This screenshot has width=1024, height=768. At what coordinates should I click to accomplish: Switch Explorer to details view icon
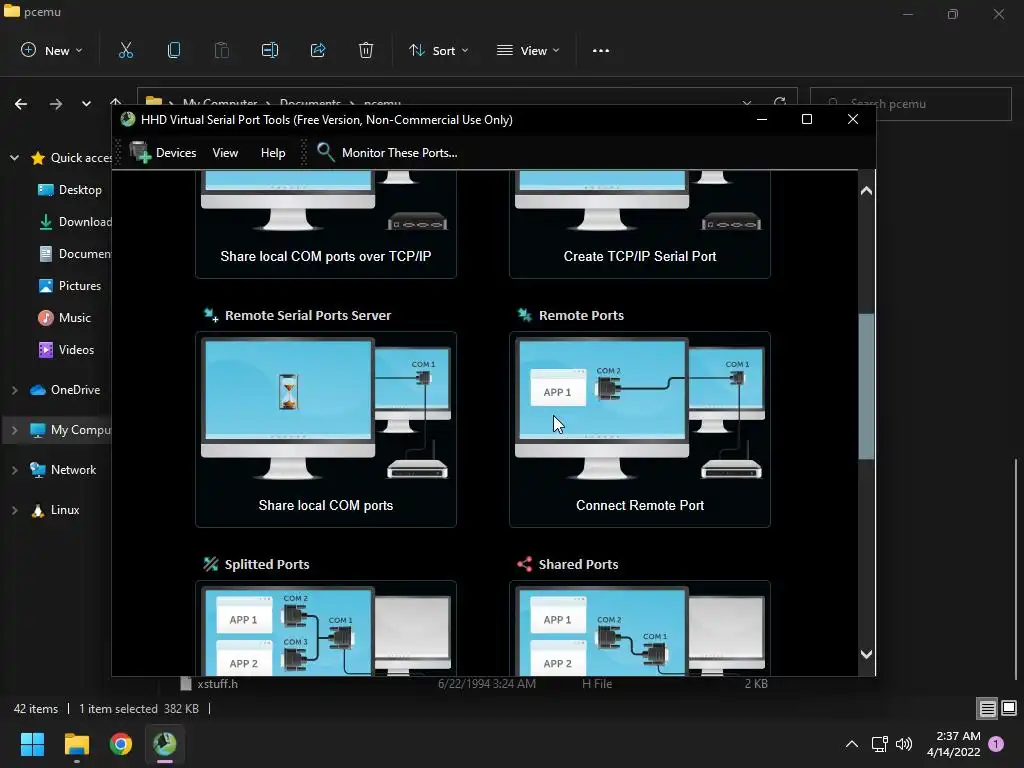[x=987, y=708]
